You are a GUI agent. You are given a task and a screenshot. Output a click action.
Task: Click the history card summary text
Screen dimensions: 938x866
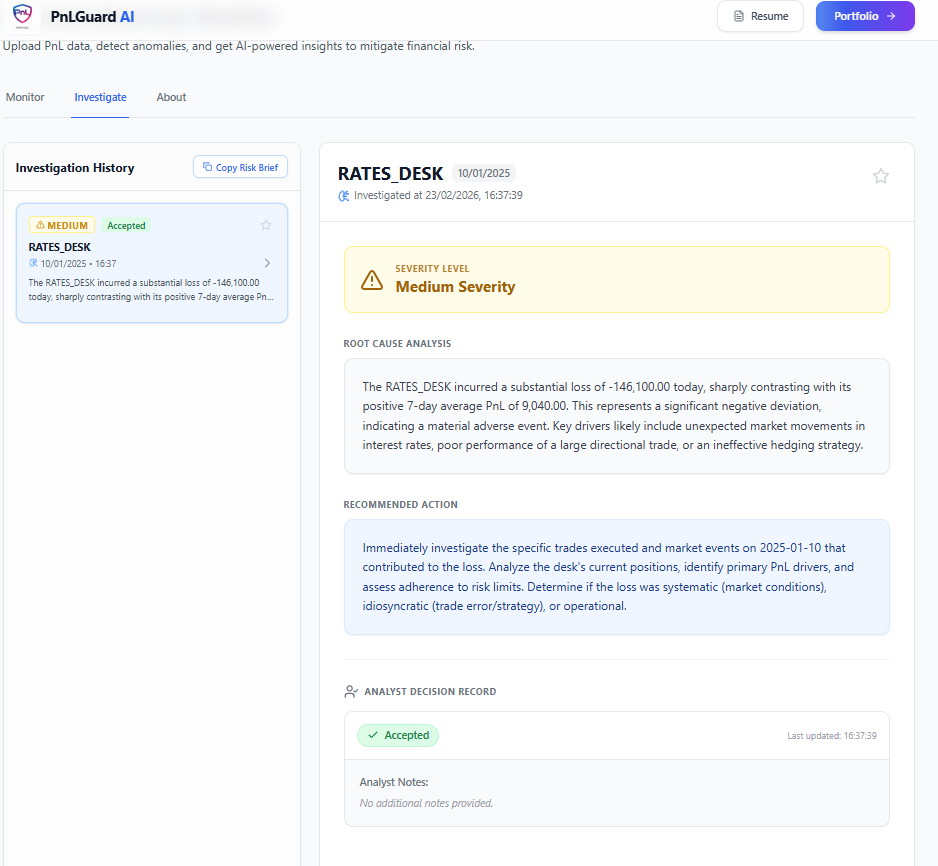coord(151,289)
